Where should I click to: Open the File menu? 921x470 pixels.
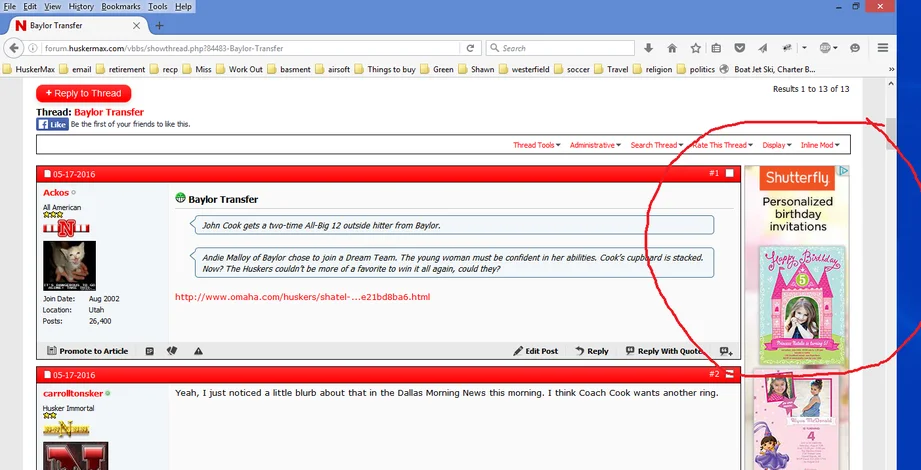tap(10, 6)
